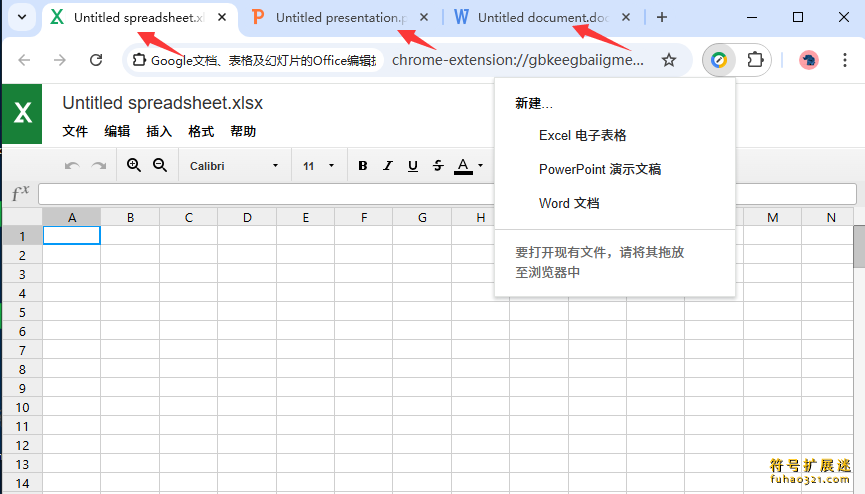Open the text color dropdown arrow

[480, 166]
